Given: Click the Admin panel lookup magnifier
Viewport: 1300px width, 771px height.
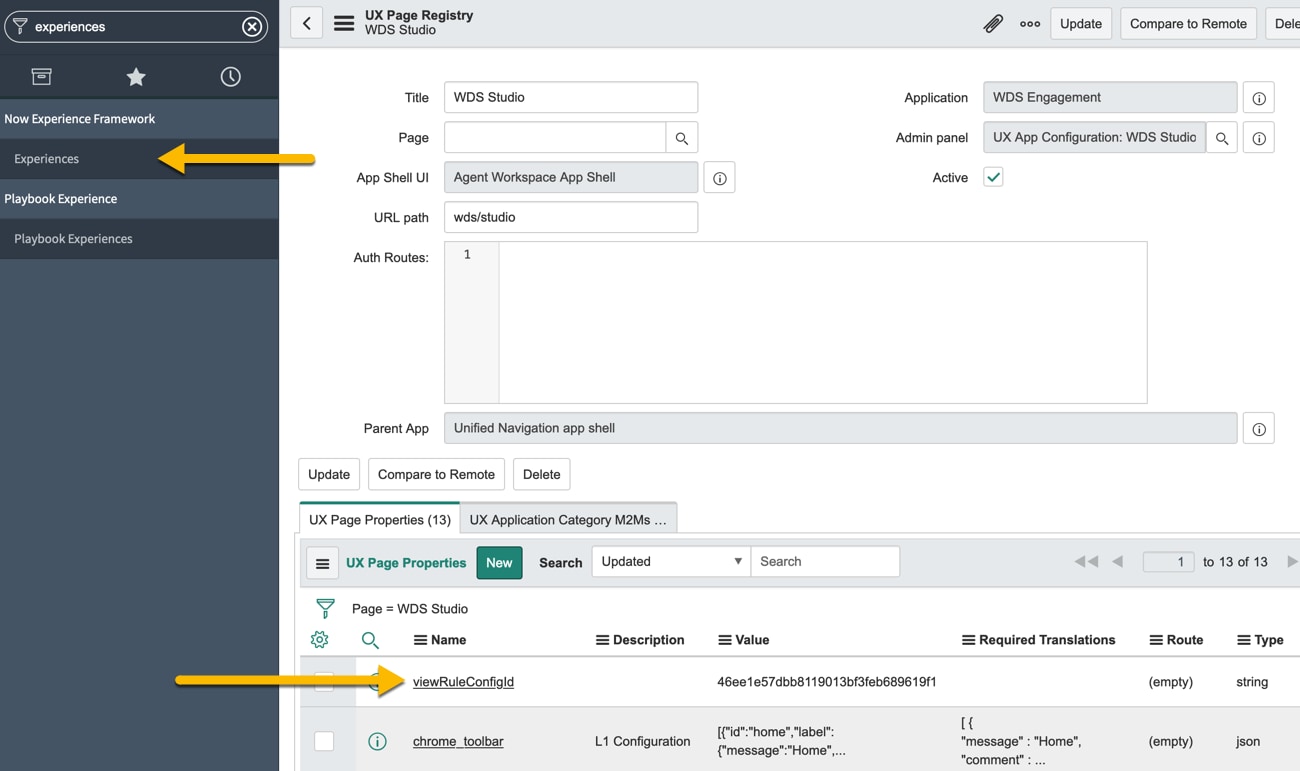Looking at the screenshot, I should (1221, 137).
